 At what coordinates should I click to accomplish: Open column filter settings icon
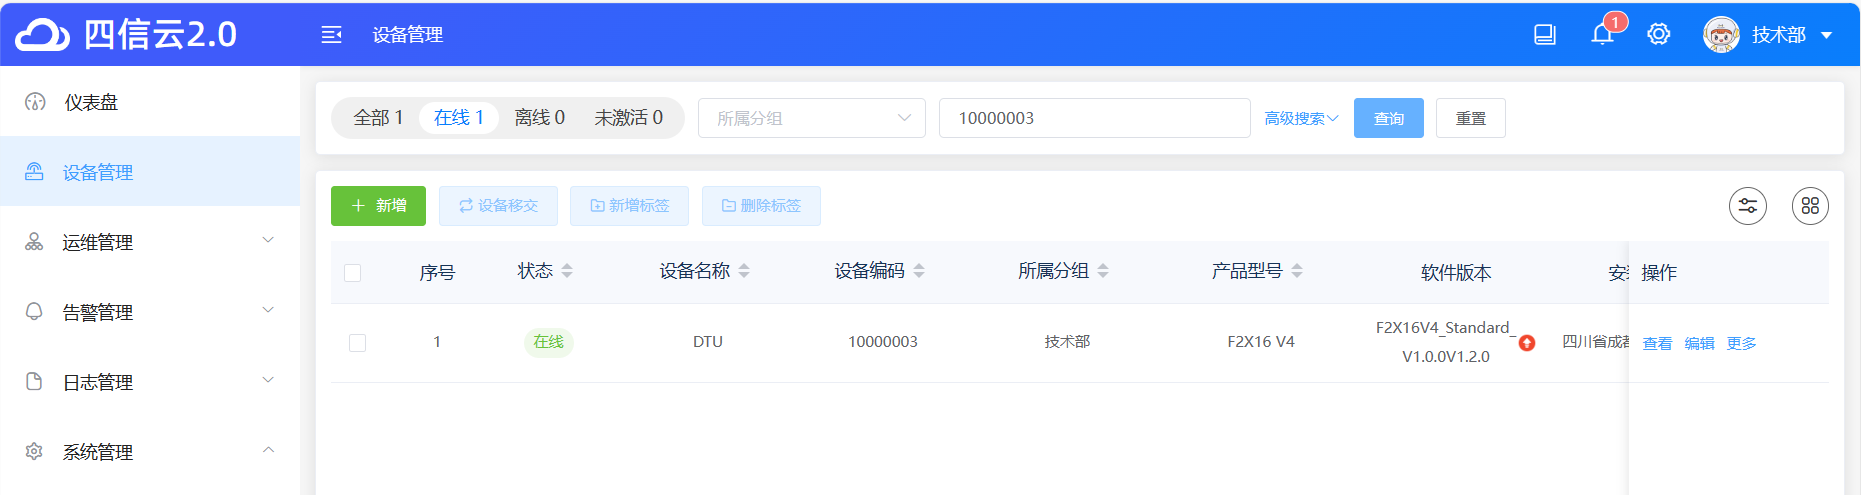pyautogui.click(x=1748, y=206)
